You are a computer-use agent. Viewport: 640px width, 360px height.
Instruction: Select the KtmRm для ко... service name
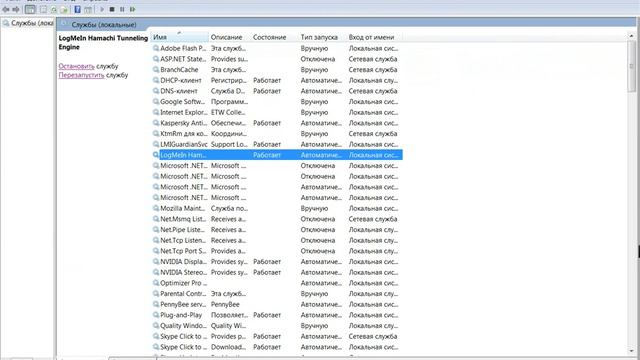[x=183, y=133]
